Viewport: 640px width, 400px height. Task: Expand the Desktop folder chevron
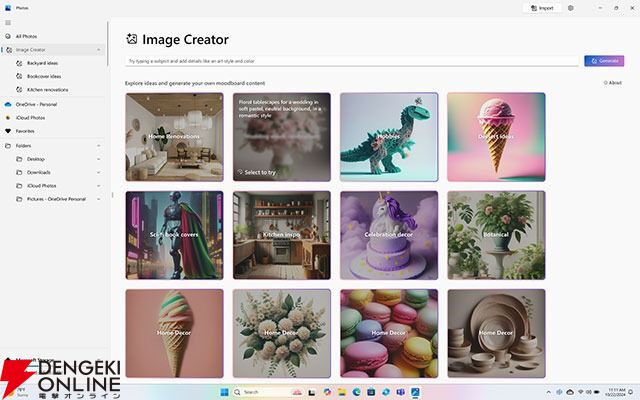(98, 159)
